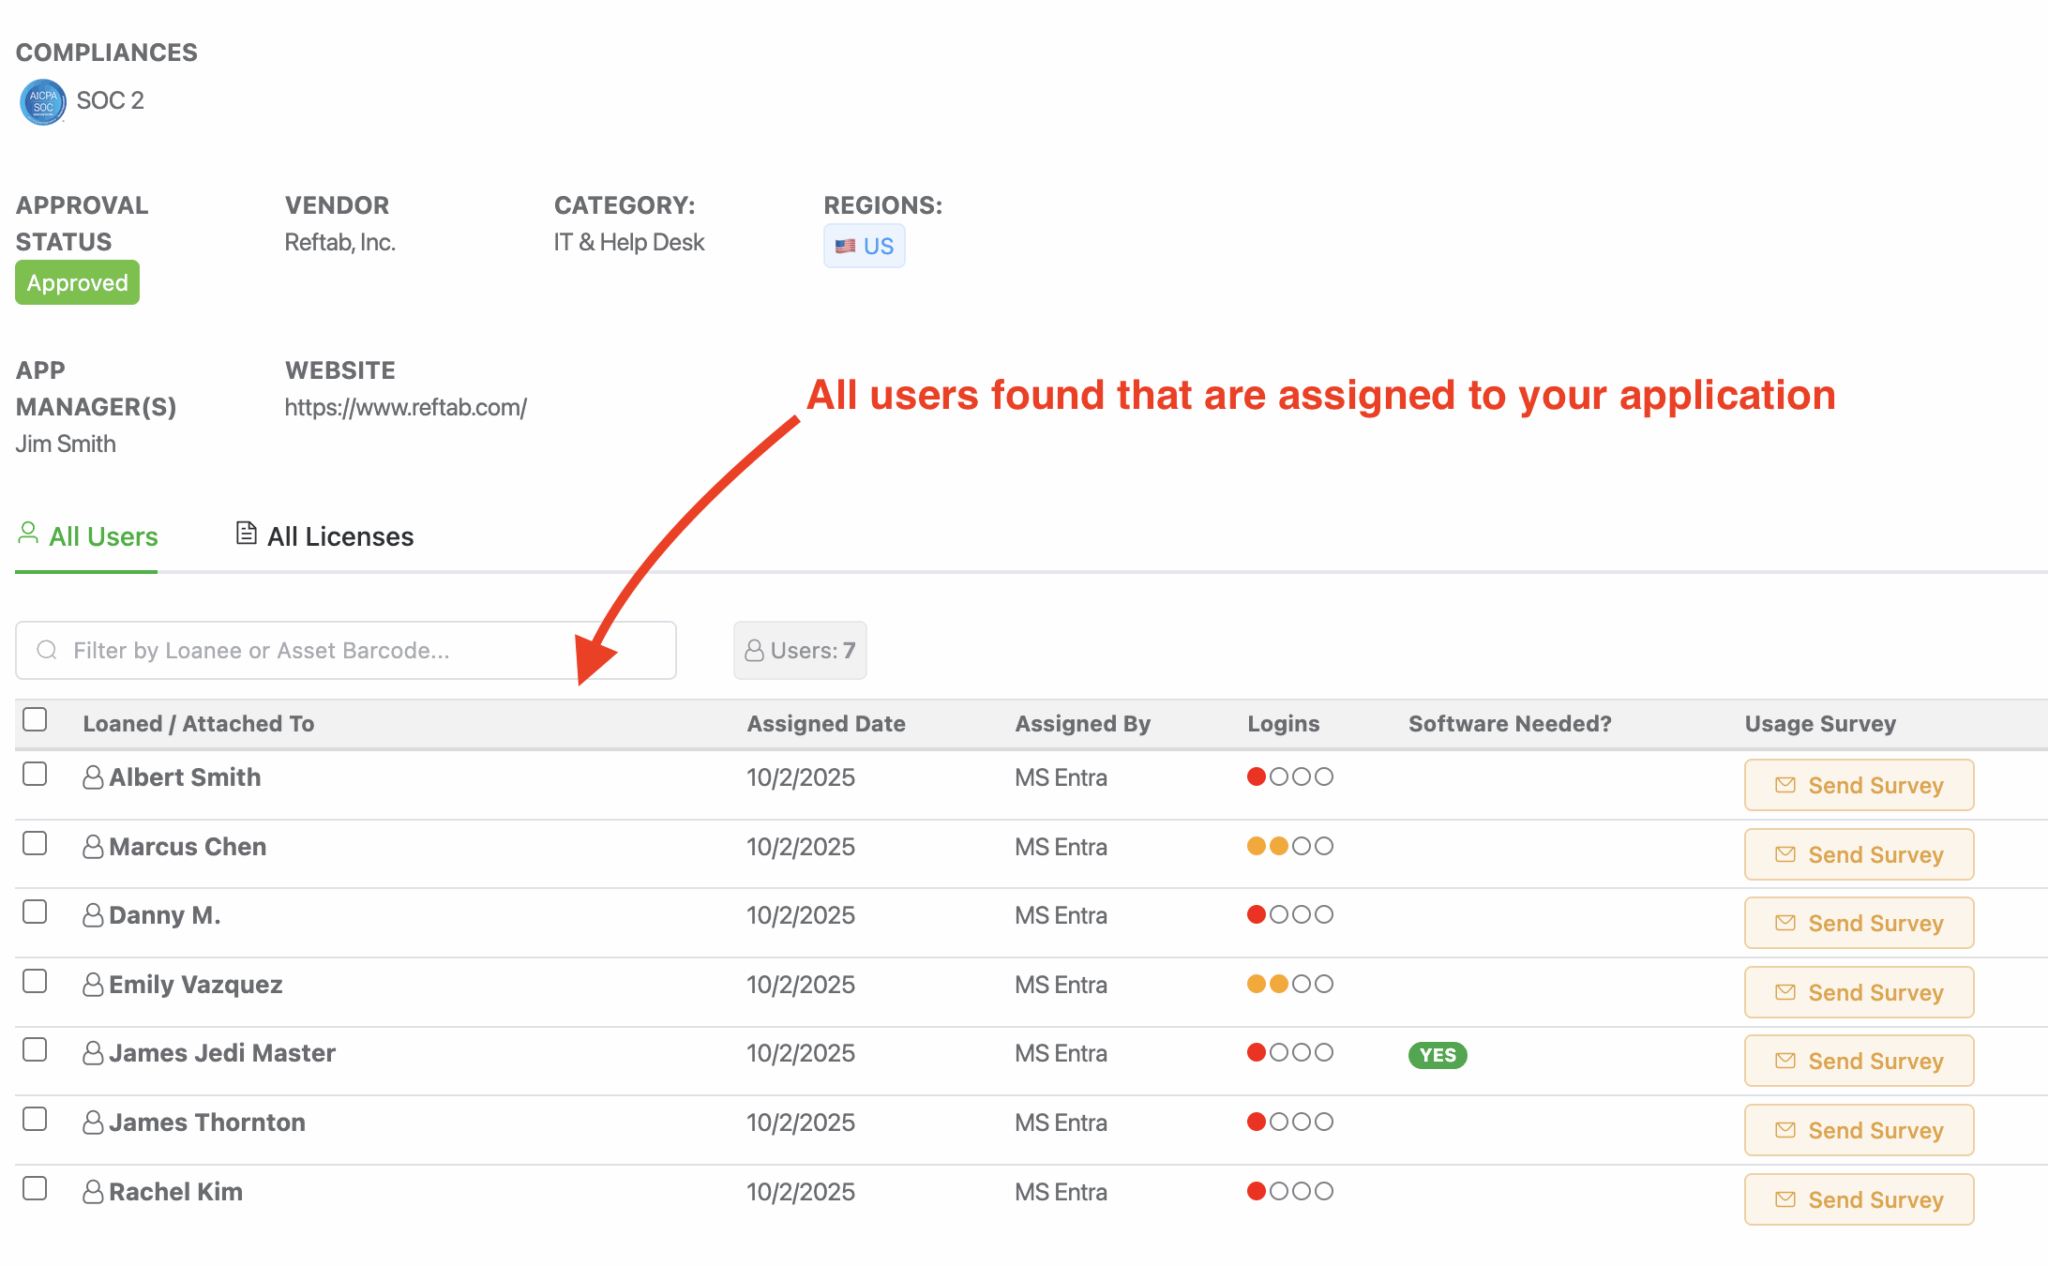Click the person icon on the Users: 7 counter

[x=753, y=650]
